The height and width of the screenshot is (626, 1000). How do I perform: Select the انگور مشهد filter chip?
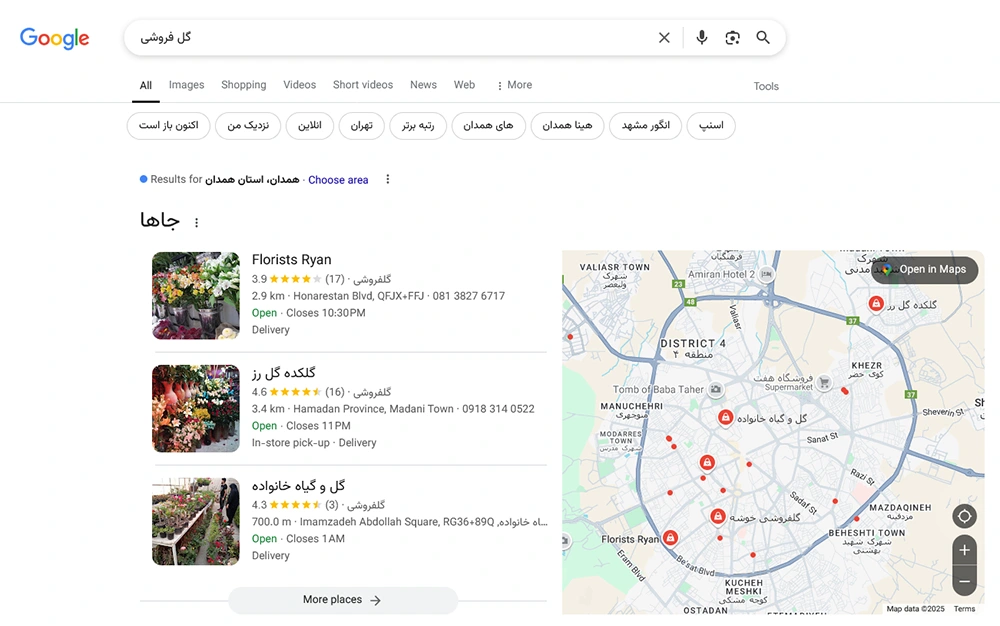[x=645, y=126]
